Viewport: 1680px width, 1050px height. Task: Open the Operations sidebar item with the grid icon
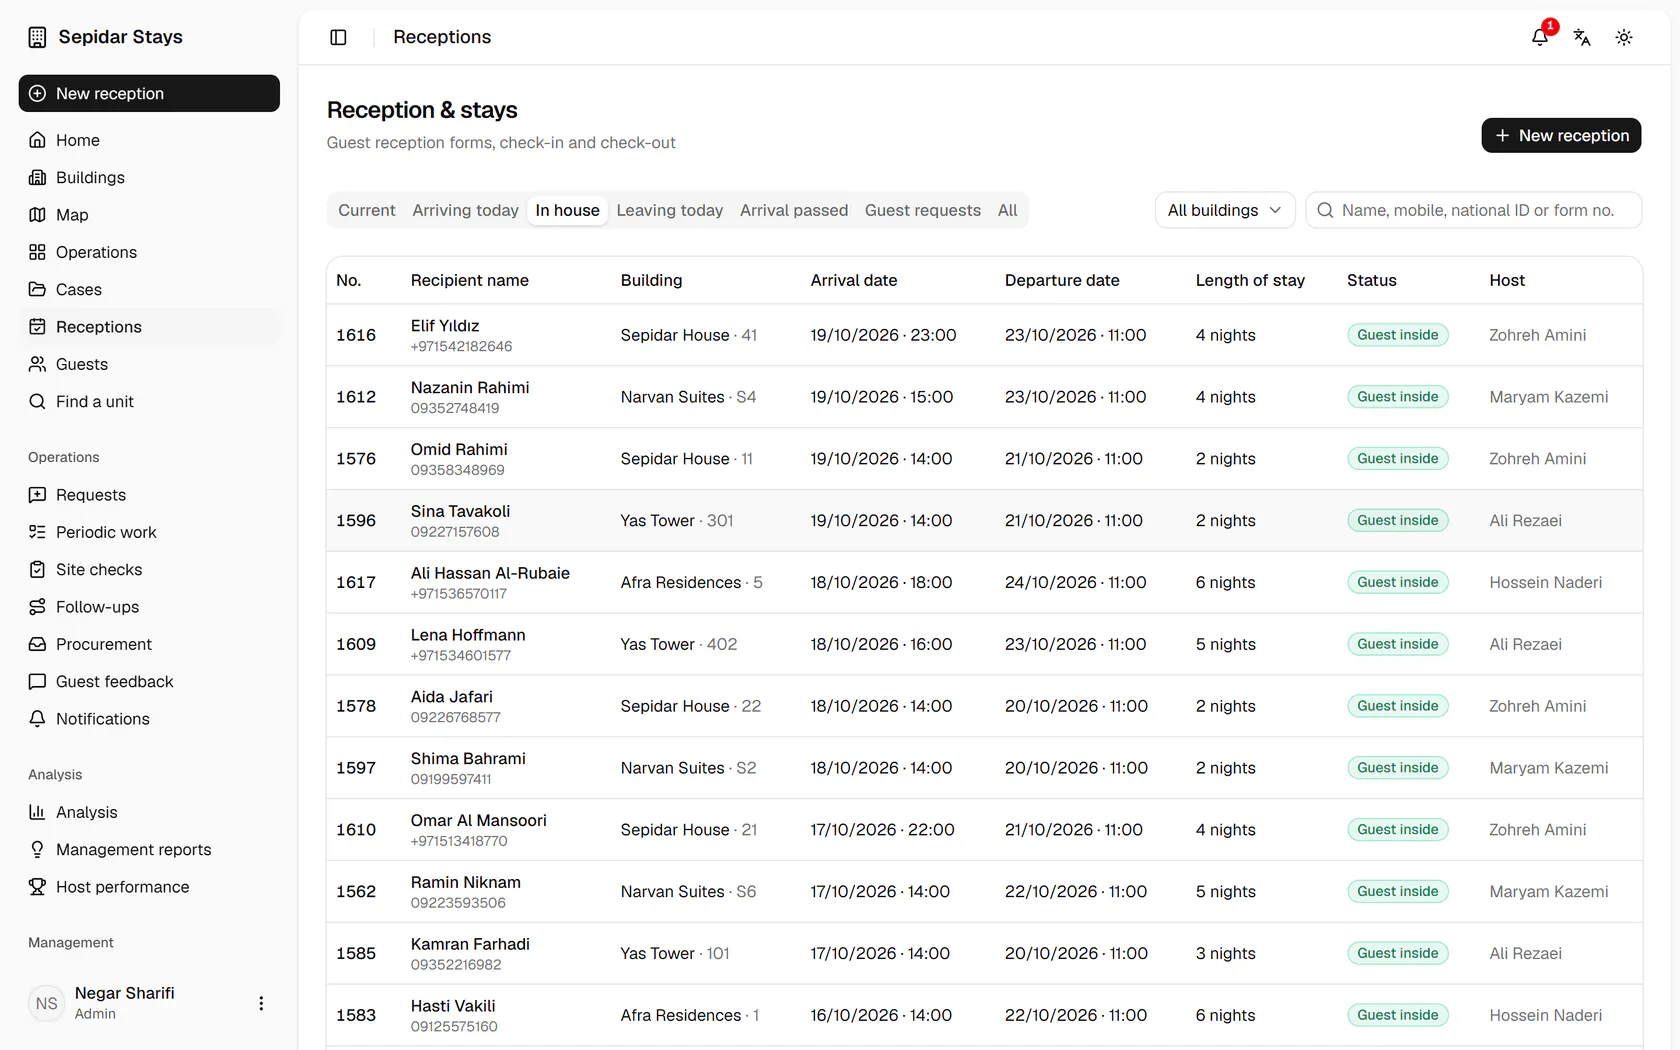click(x=149, y=252)
